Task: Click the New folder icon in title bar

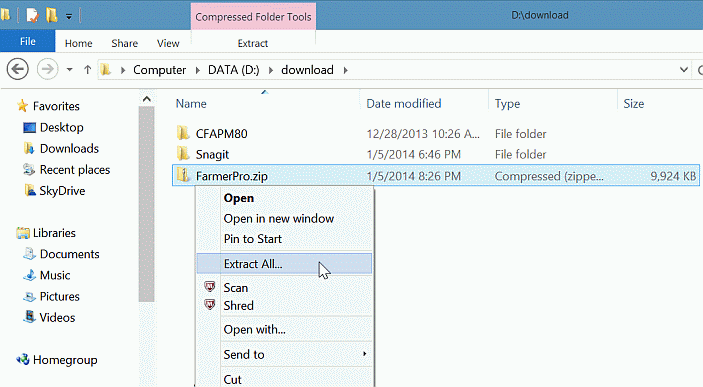Action: point(52,15)
